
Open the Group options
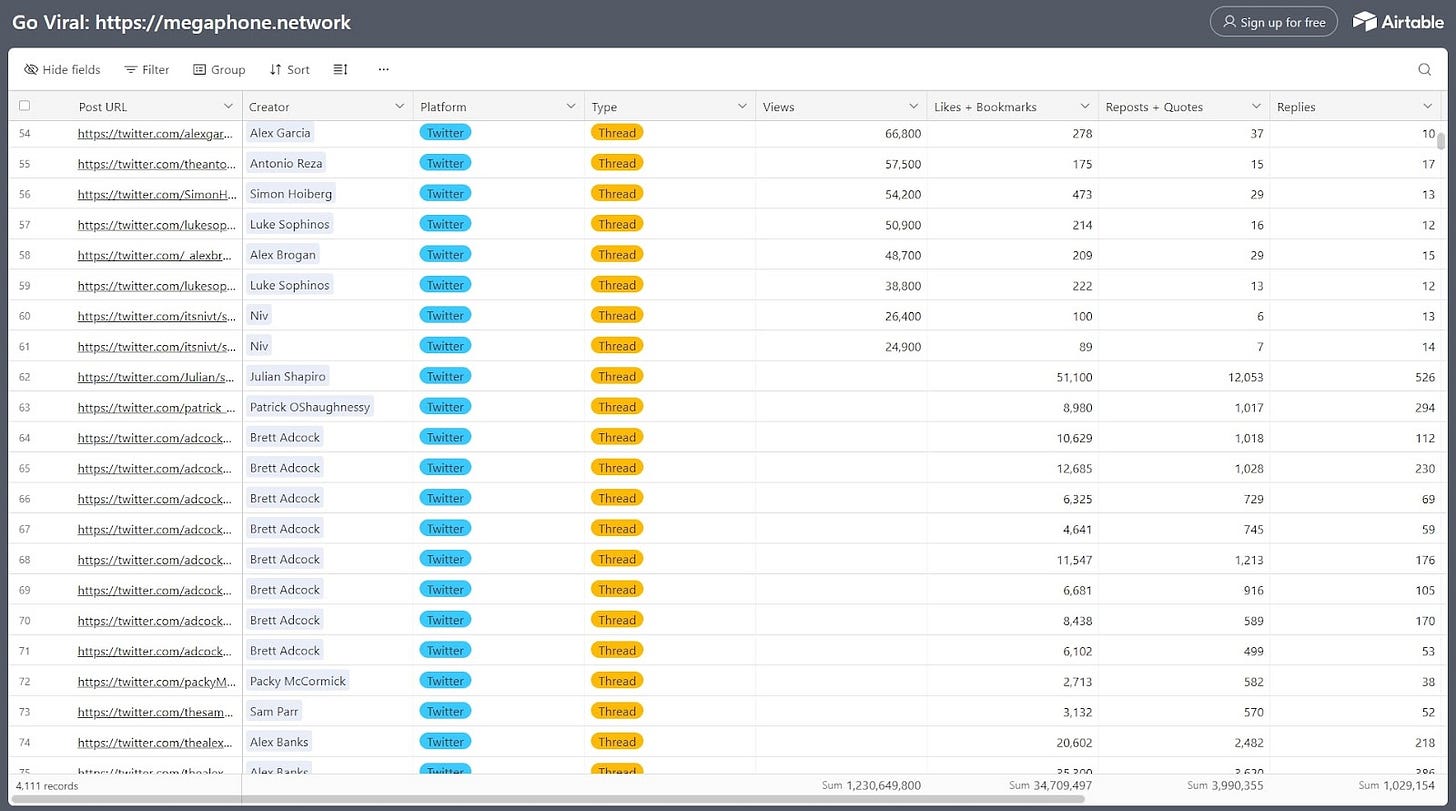[x=219, y=70]
